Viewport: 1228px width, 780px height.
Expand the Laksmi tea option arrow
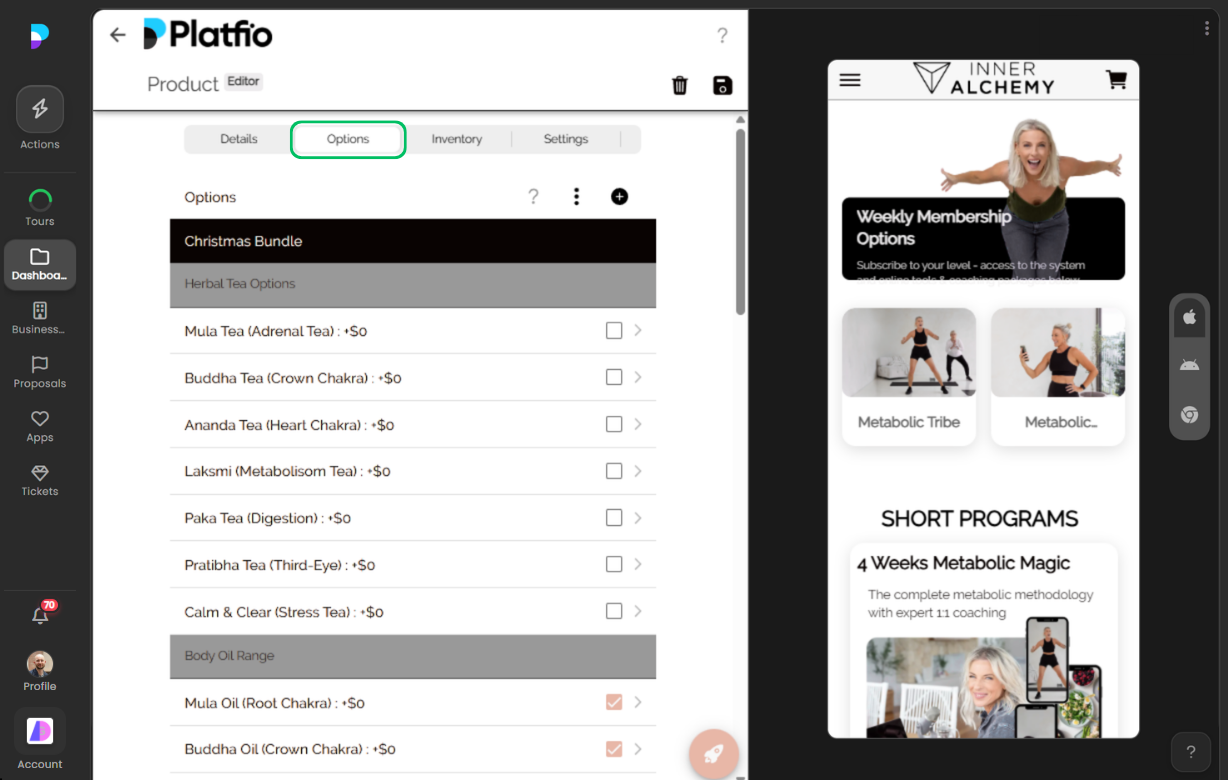(638, 471)
